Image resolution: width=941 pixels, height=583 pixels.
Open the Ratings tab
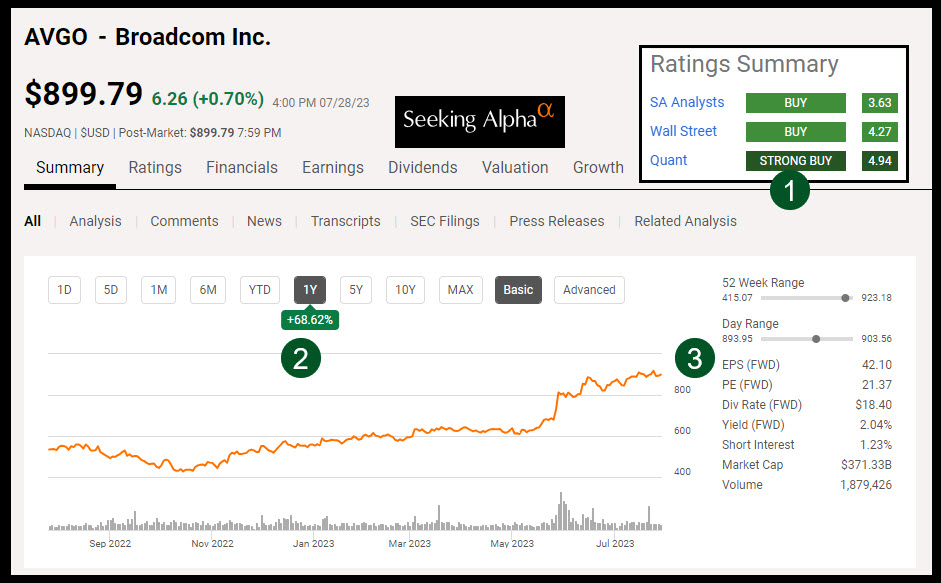pyautogui.click(x=155, y=168)
